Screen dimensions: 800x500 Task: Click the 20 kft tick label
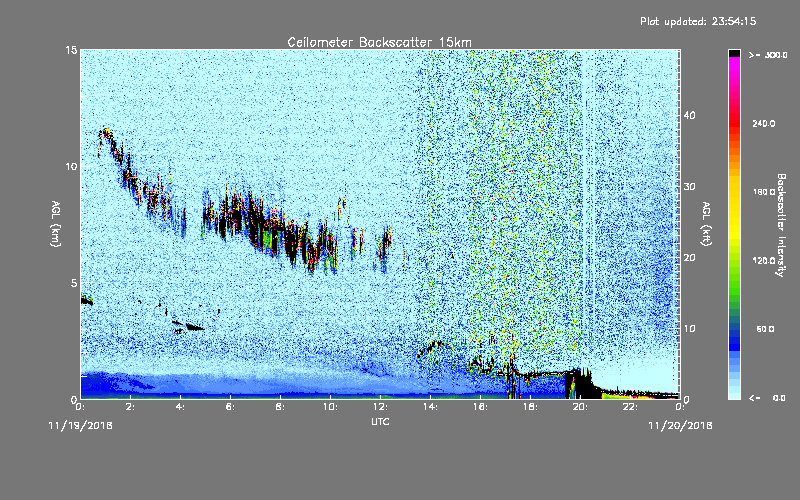click(689, 258)
